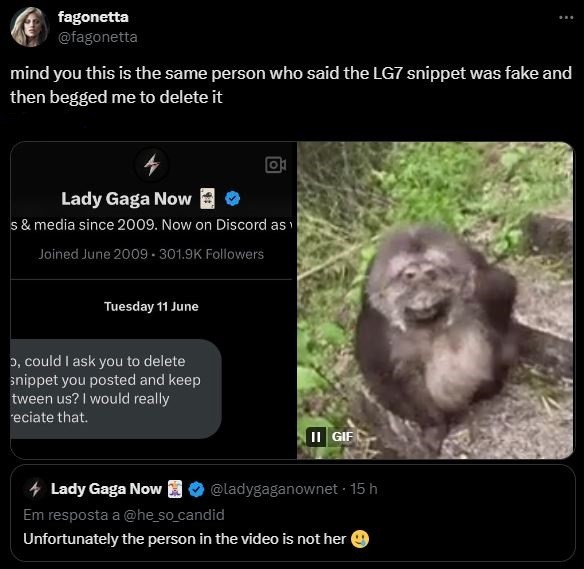
Task: Click the delete request message bubble
Action: pyautogui.click(x=116, y=389)
